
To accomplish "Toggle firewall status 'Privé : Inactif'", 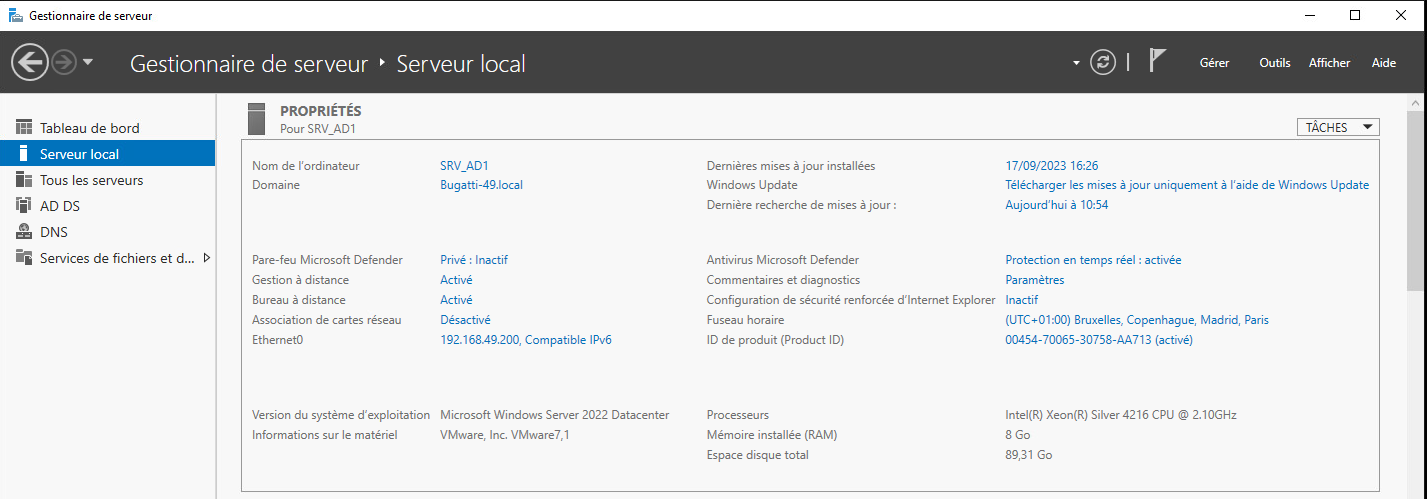I will (474, 260).
